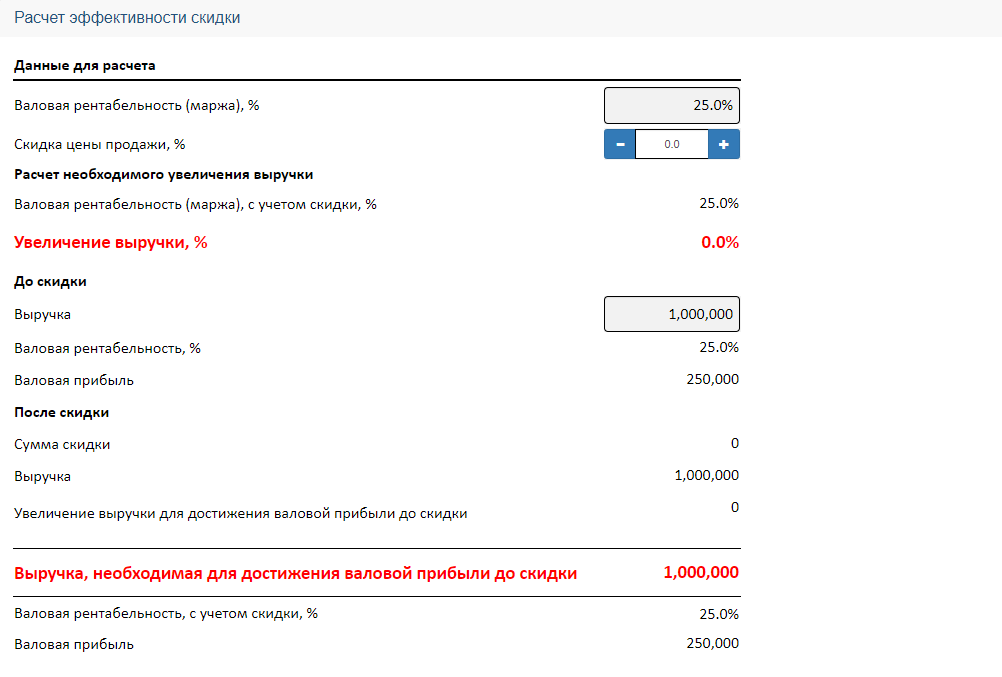The width and height of the screenshot is (1002, 677).
Task: Click the 'До скидки' section heading
Action: point(50,281)
